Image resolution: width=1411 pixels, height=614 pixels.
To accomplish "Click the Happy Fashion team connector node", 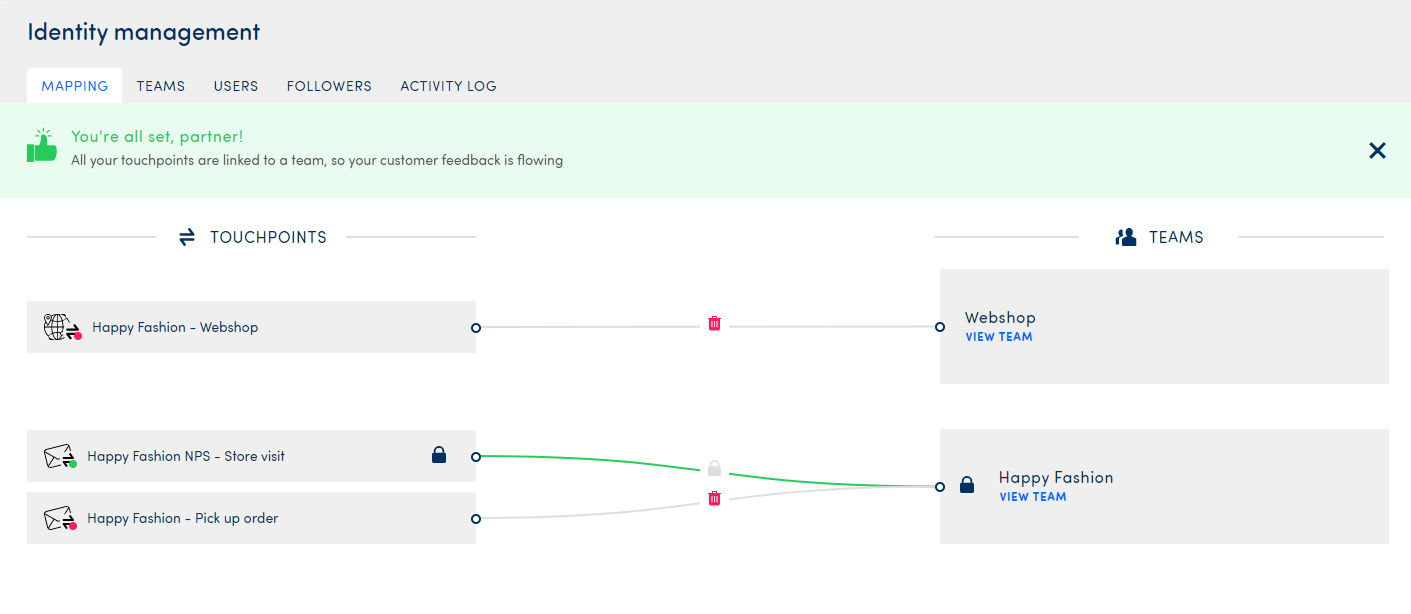I will tap(940, 487).
